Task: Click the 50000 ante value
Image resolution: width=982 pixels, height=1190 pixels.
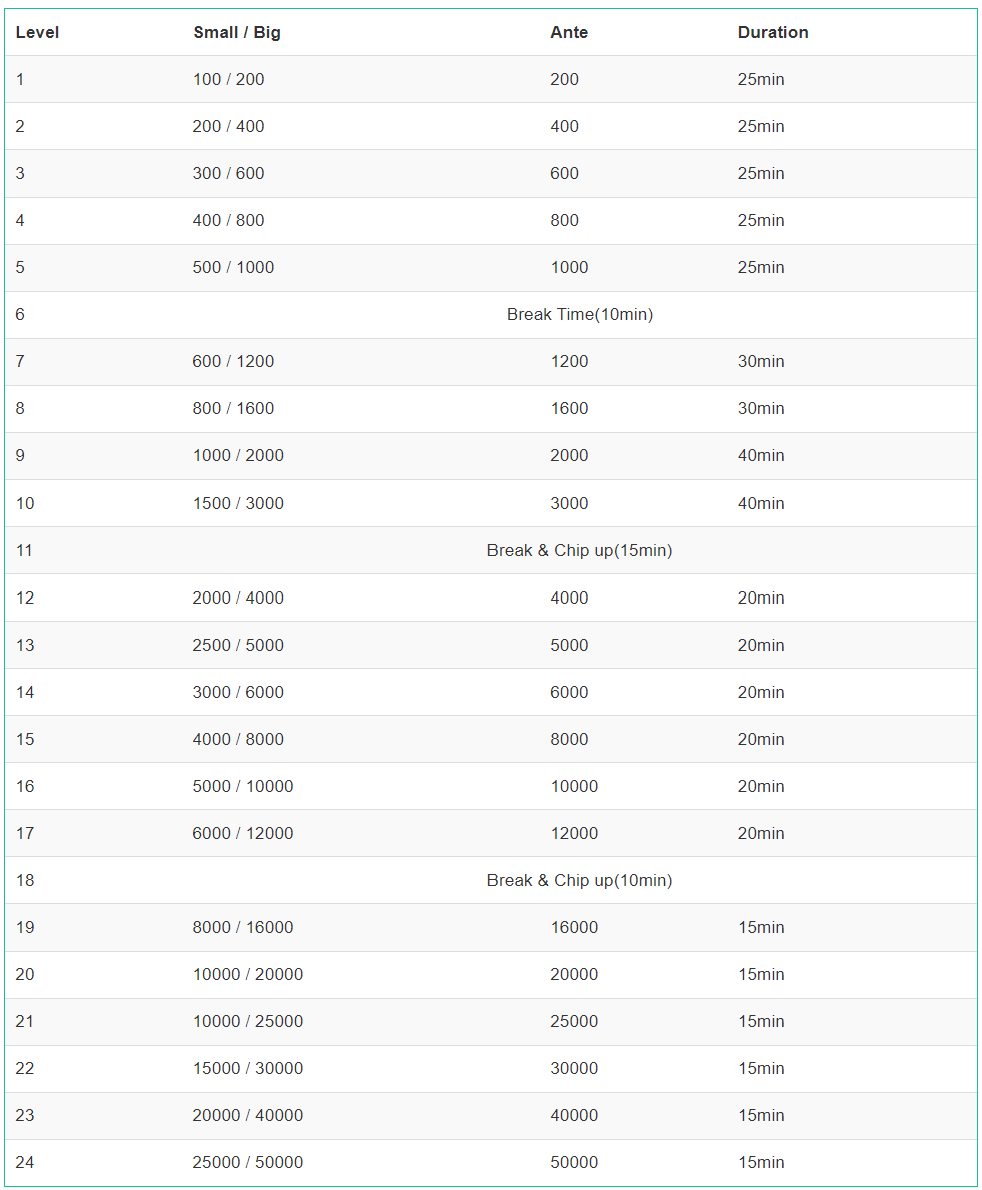Action: (x=574, y=1163)
